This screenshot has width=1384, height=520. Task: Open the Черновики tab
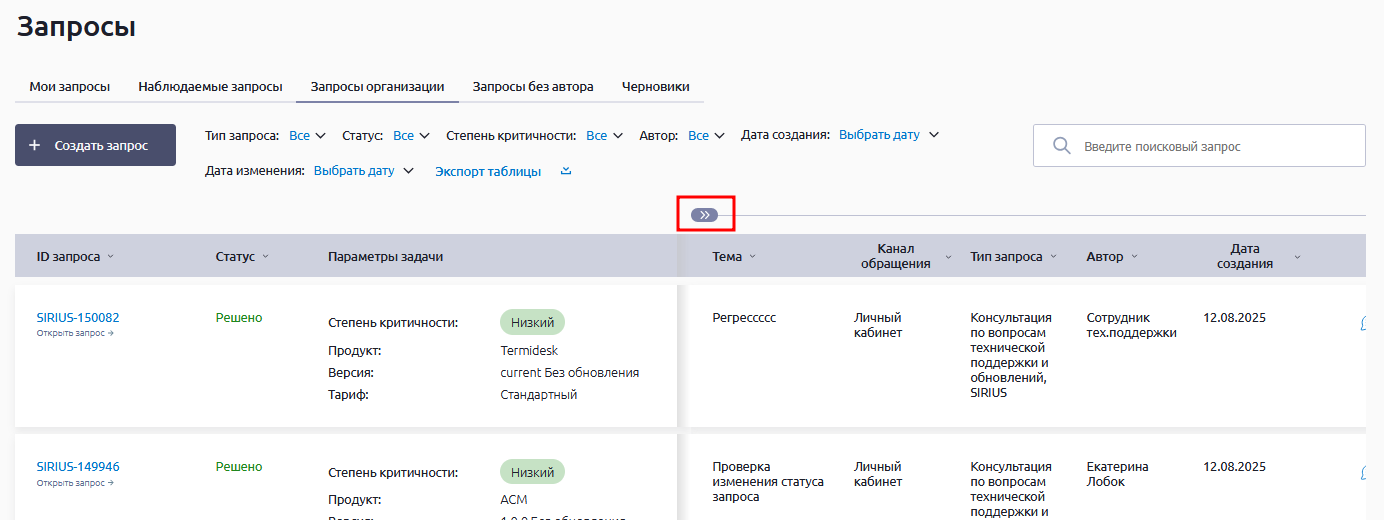(x=655, y=87)
